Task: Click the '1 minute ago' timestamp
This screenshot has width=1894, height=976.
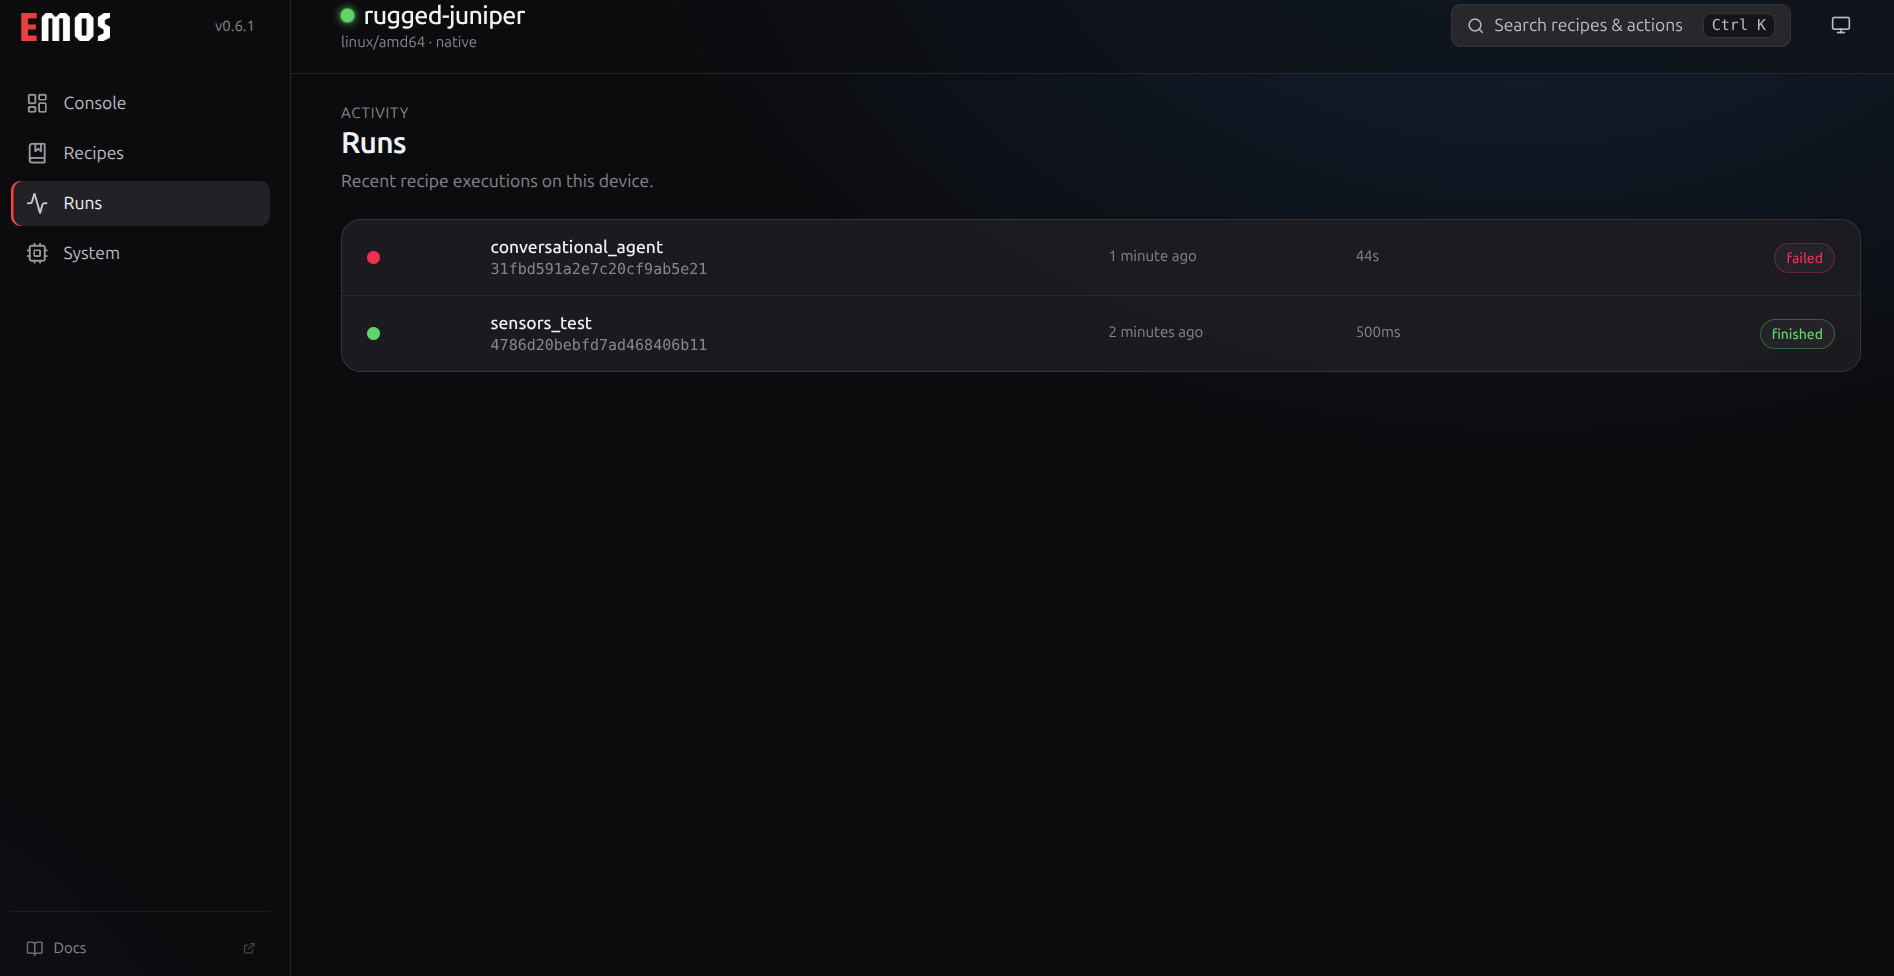Action: point(1152,256)
